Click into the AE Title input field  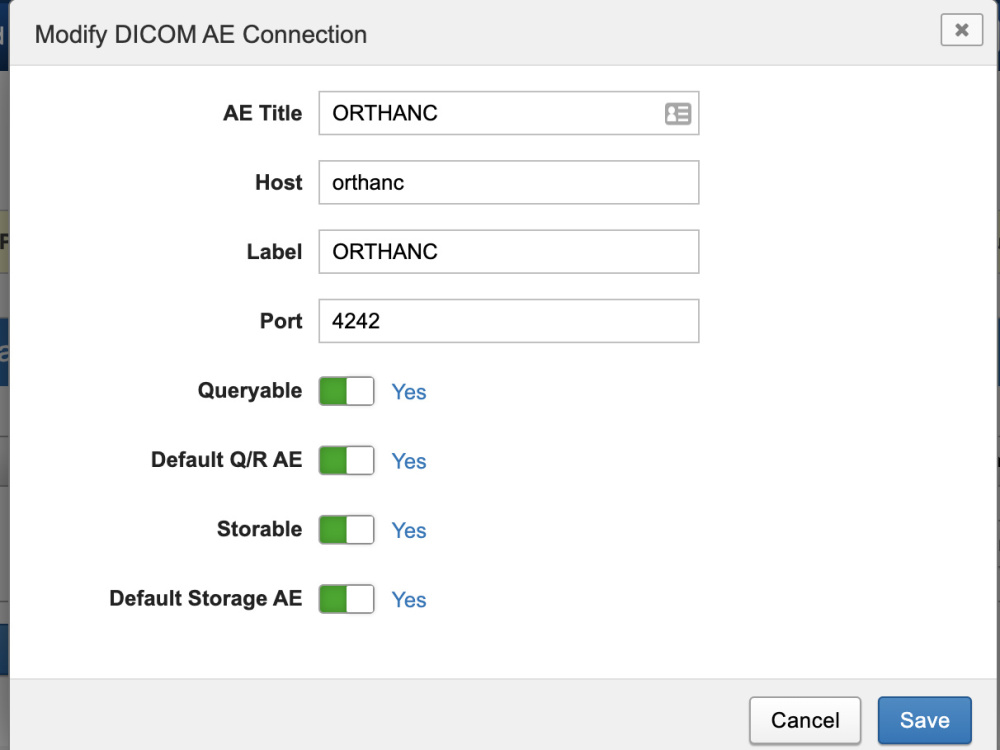(509, 113)
